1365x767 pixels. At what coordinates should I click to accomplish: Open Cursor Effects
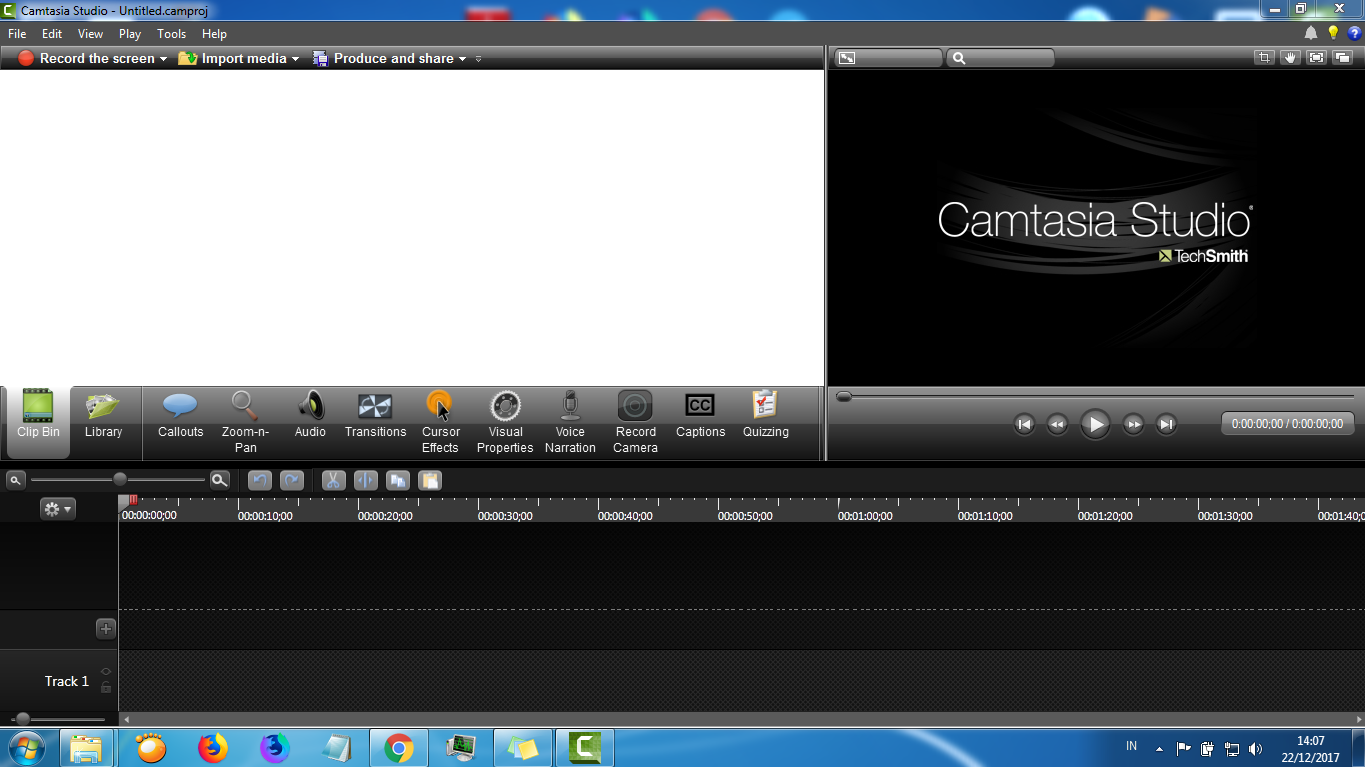pos(440,422)
